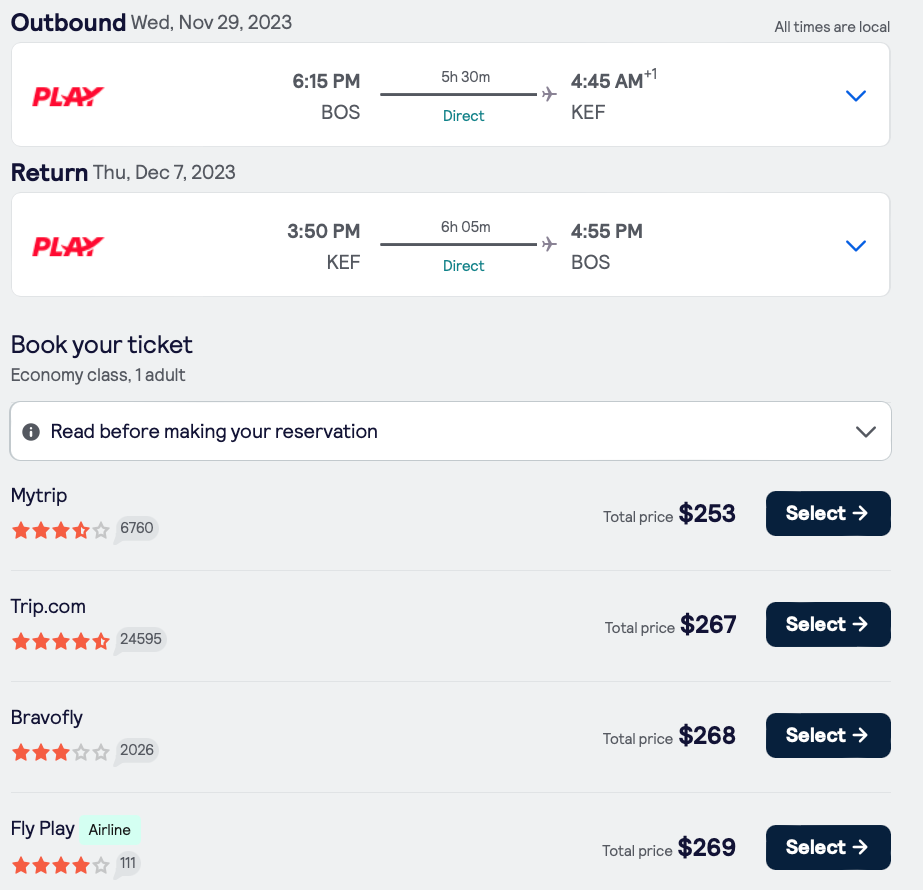This screenshot has height=890, width=923.
Task: Click the info icon beside Read before reservation
Action: (x=31, y=432)
